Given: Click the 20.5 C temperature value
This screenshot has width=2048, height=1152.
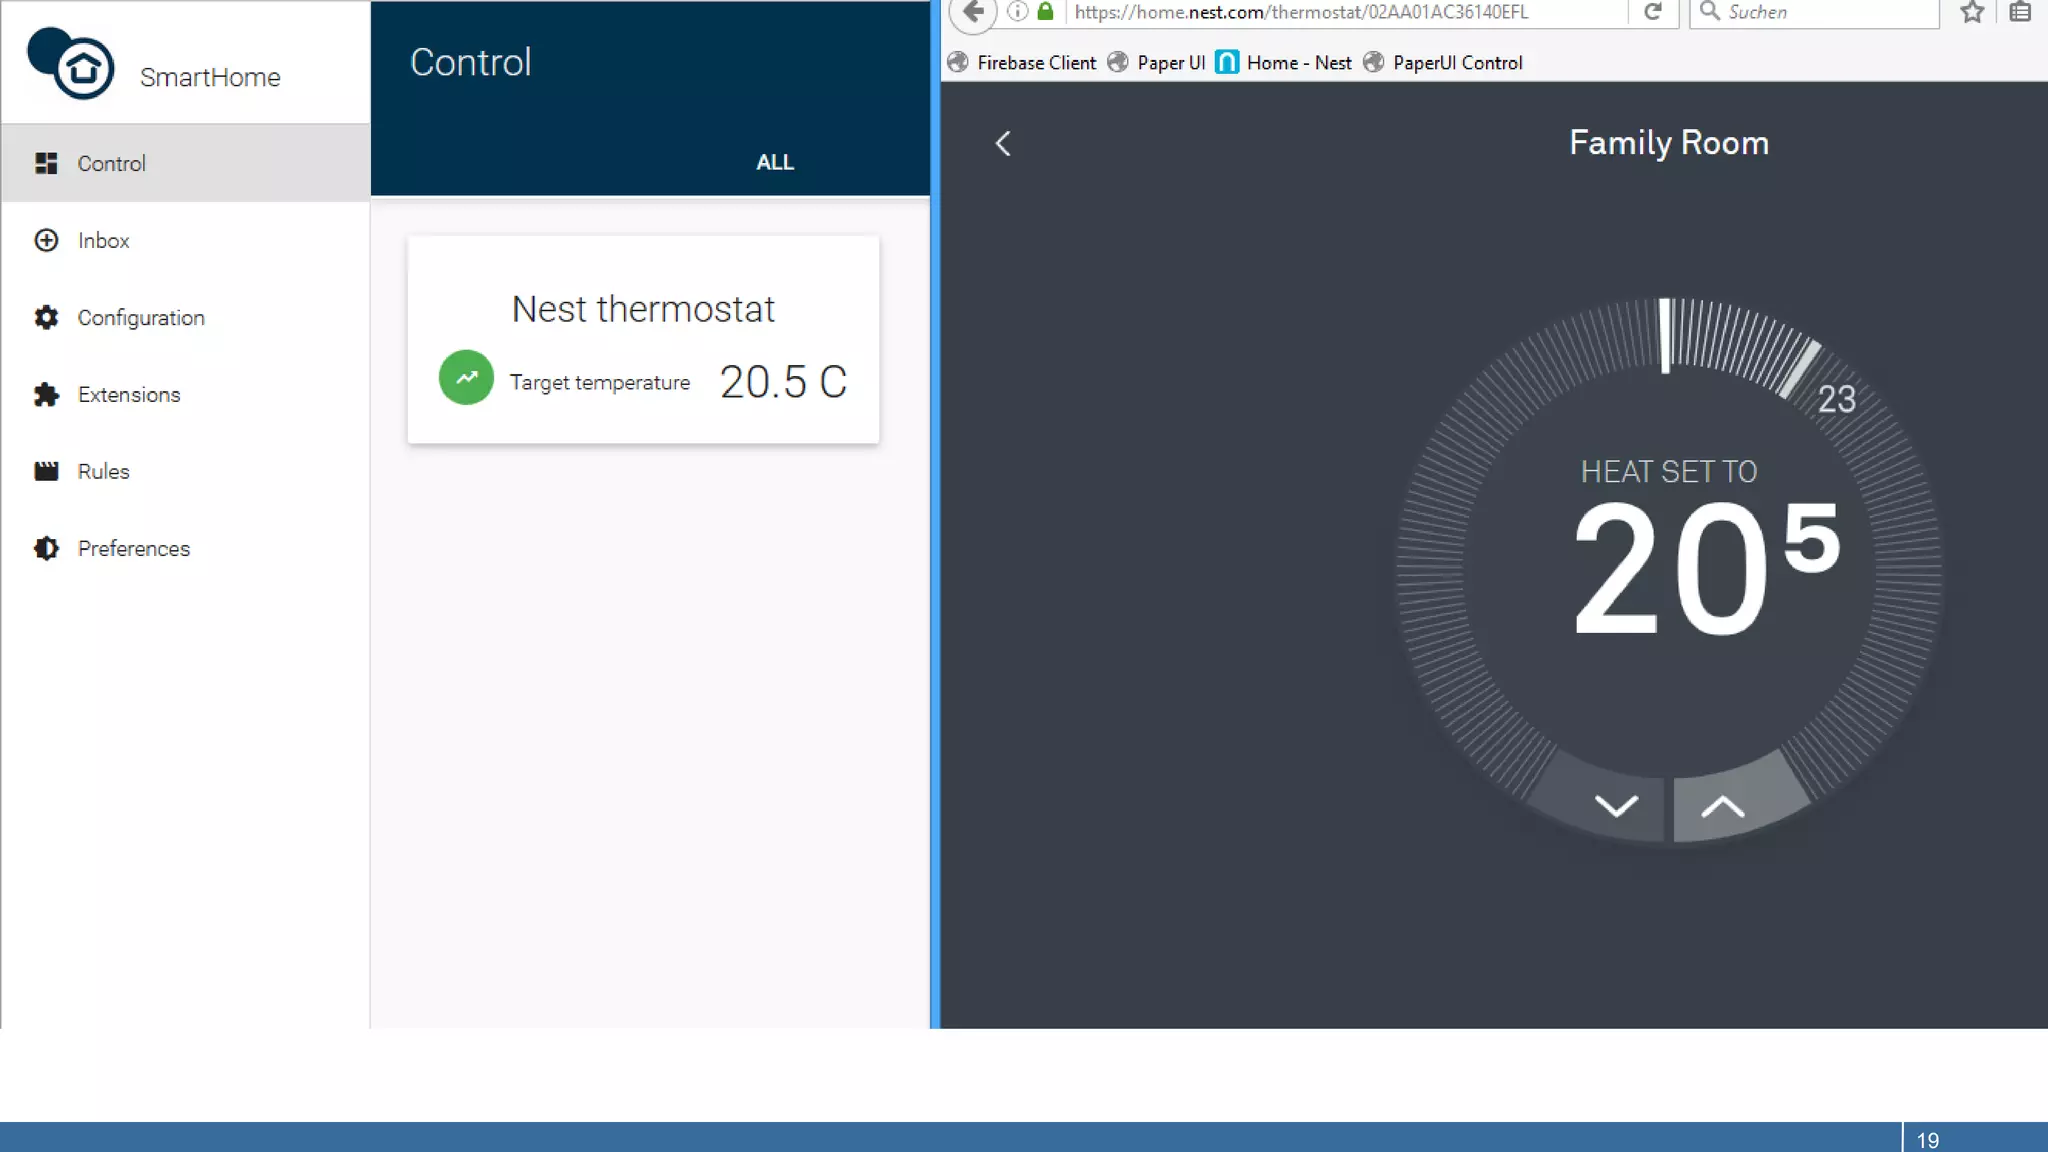Looking at the screenshot, I should coord(783,382).
